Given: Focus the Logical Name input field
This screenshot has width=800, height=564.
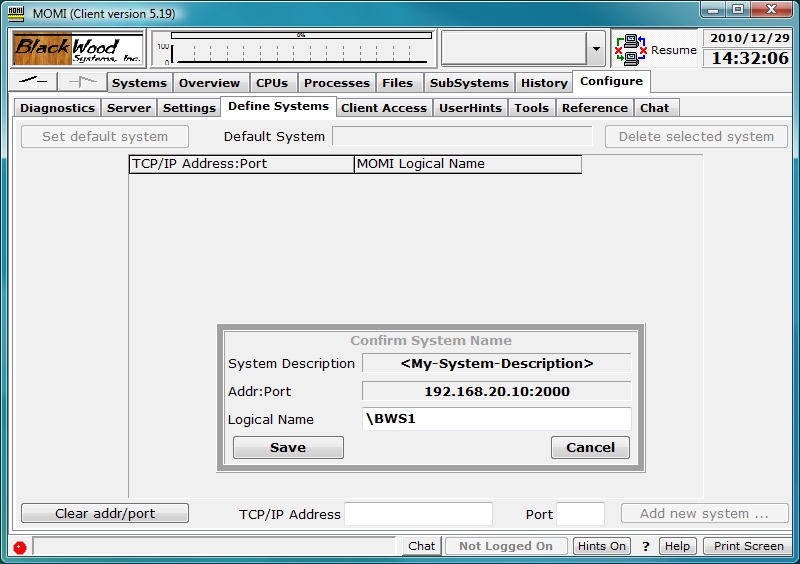Looking at the screenshot, I should pos(496,419).
